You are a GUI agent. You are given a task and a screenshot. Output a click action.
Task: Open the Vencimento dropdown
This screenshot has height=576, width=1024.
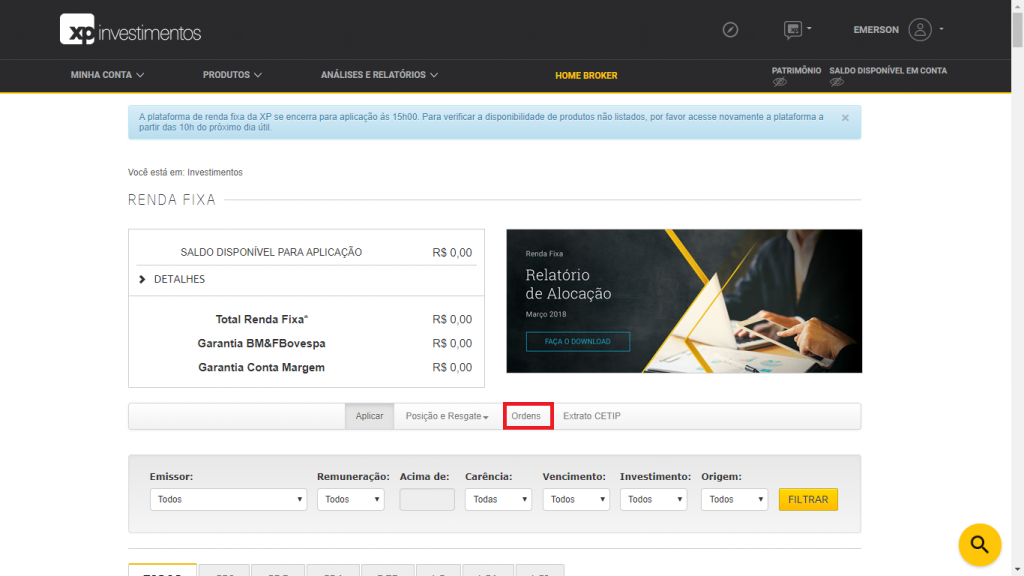pos(576,499)
